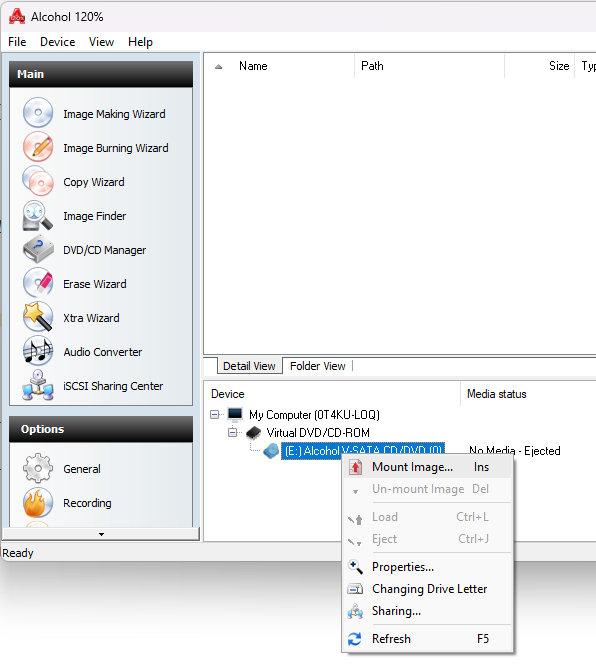
Task: Open Image Burning Wizard link
Action: 116,148
